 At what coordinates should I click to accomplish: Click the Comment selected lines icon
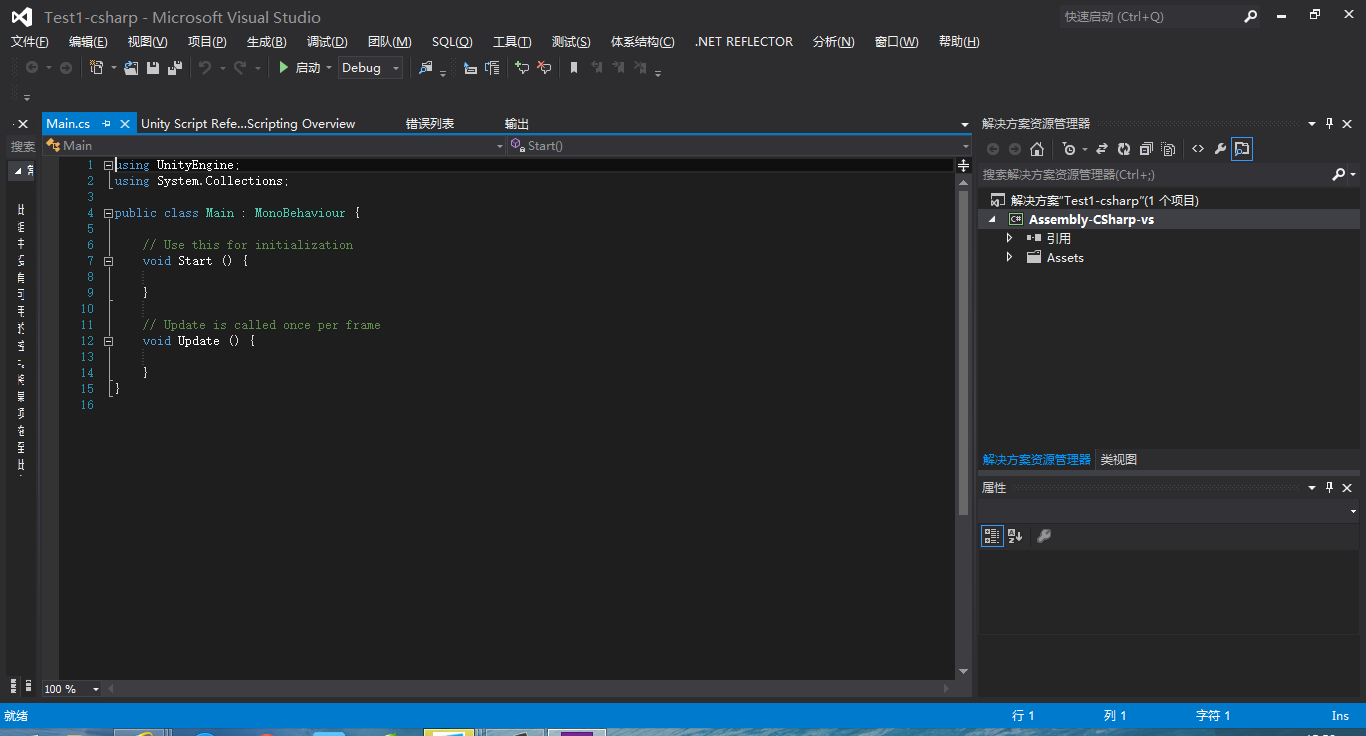click(x=521, y=67)
